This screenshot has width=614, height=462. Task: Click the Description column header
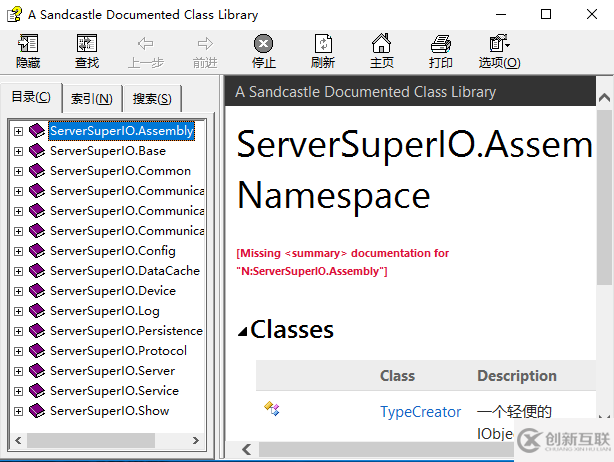pos(516,375)
